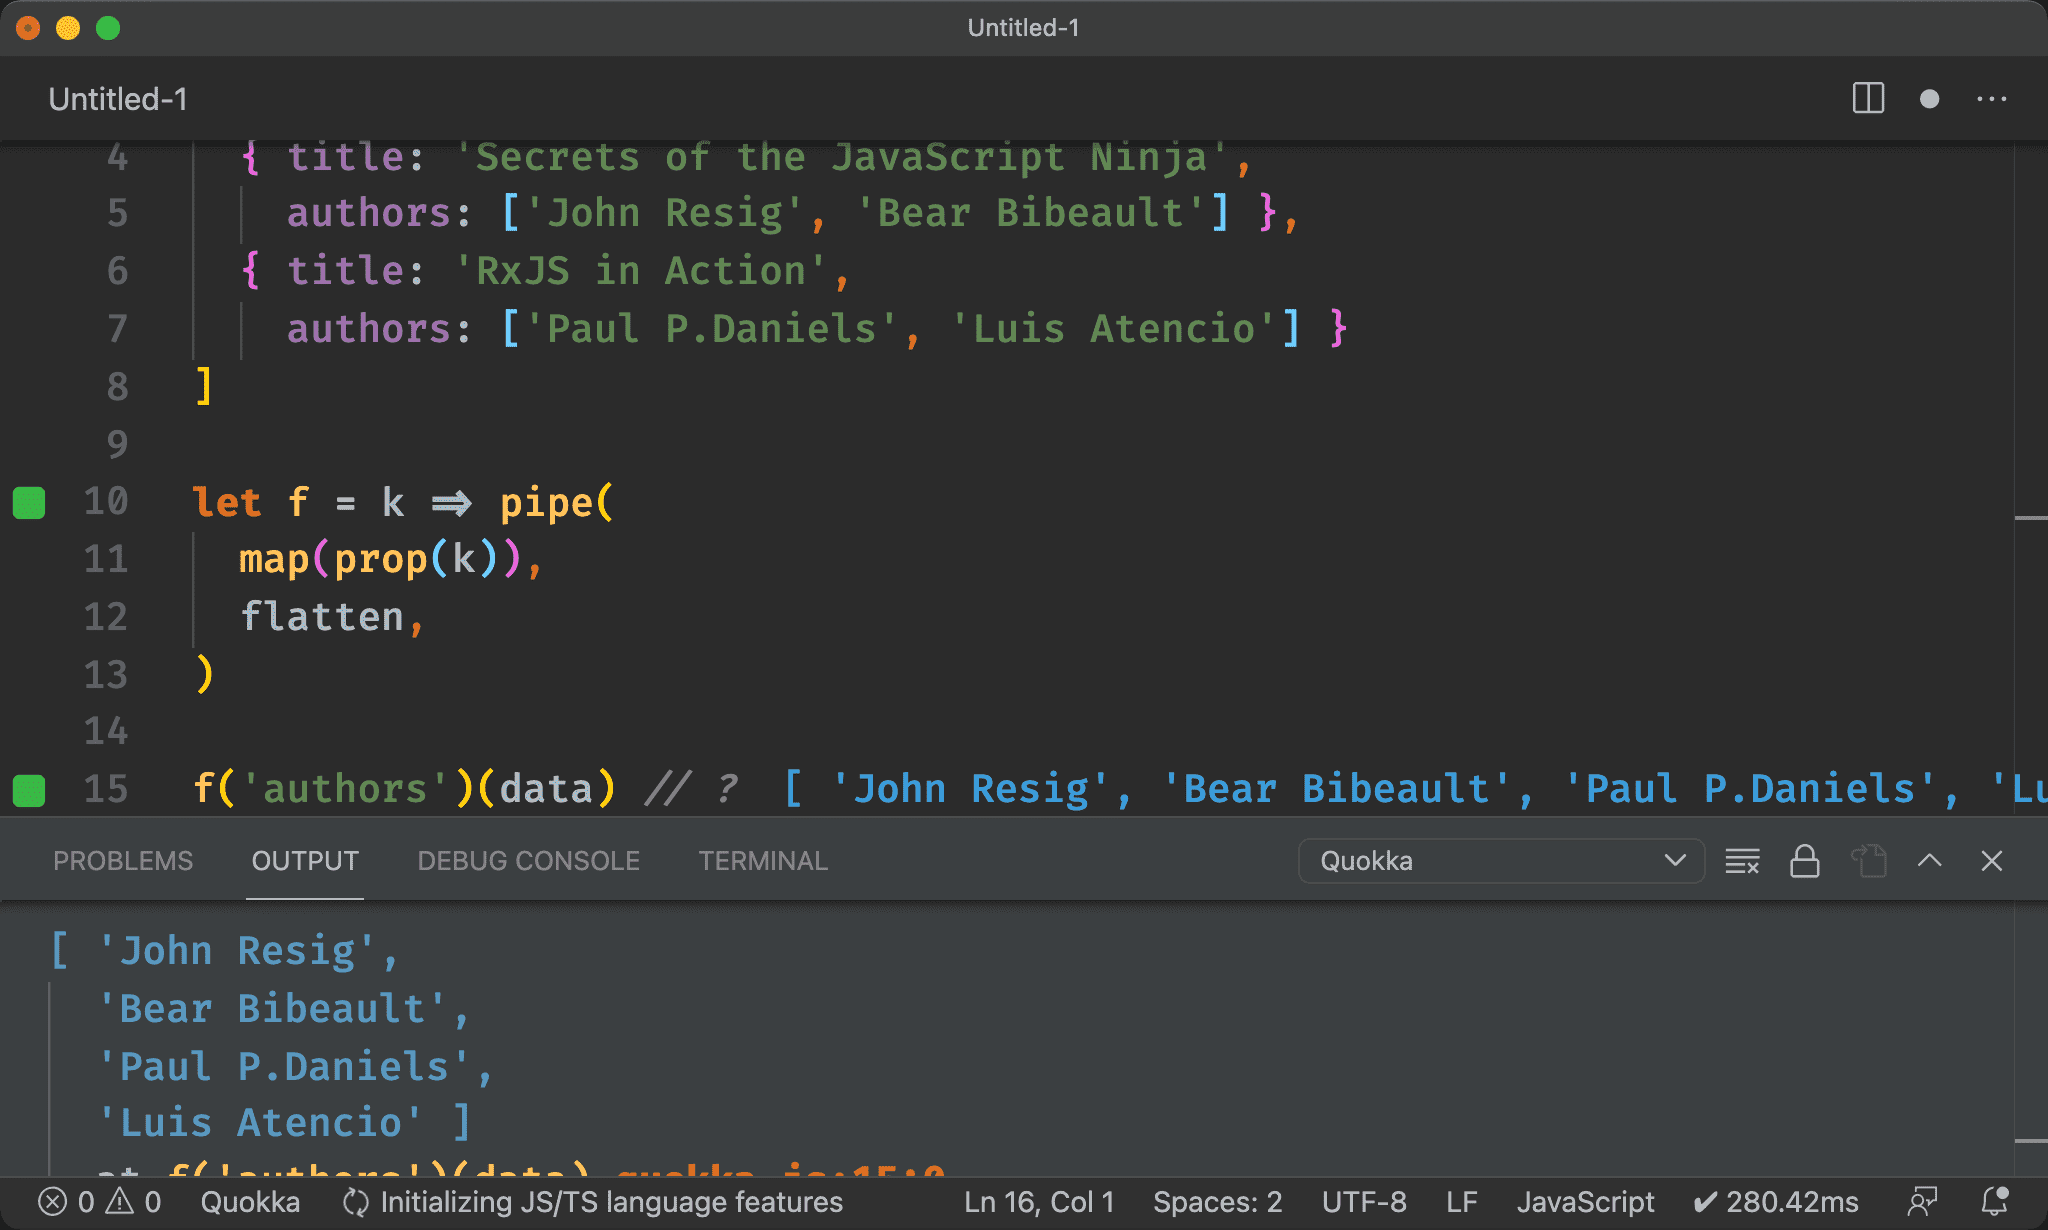Click Initializing JS/TS language features status
The height and width of the screenshot is (1230, 2048).
593,1201
